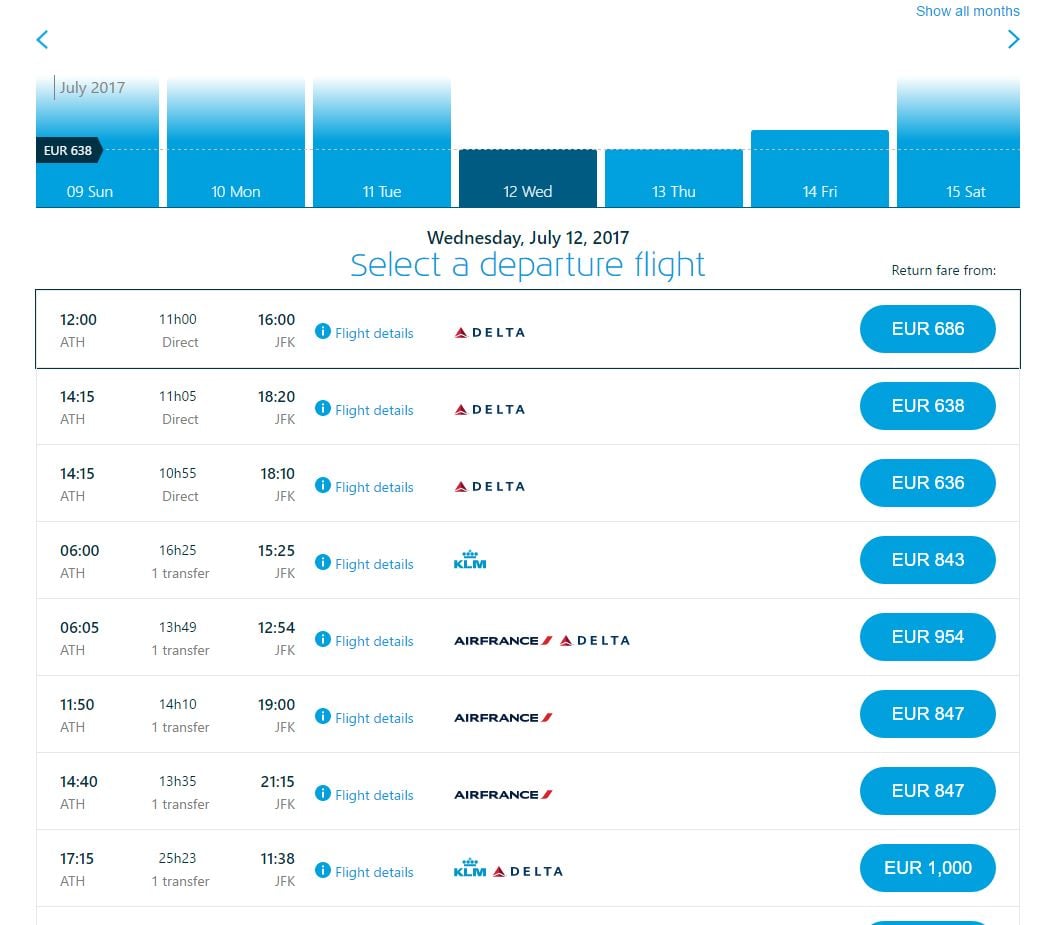Screen dimensions: 1042x925
Task: Go to previous week with left chevron
Action: [x=43, y=40]
